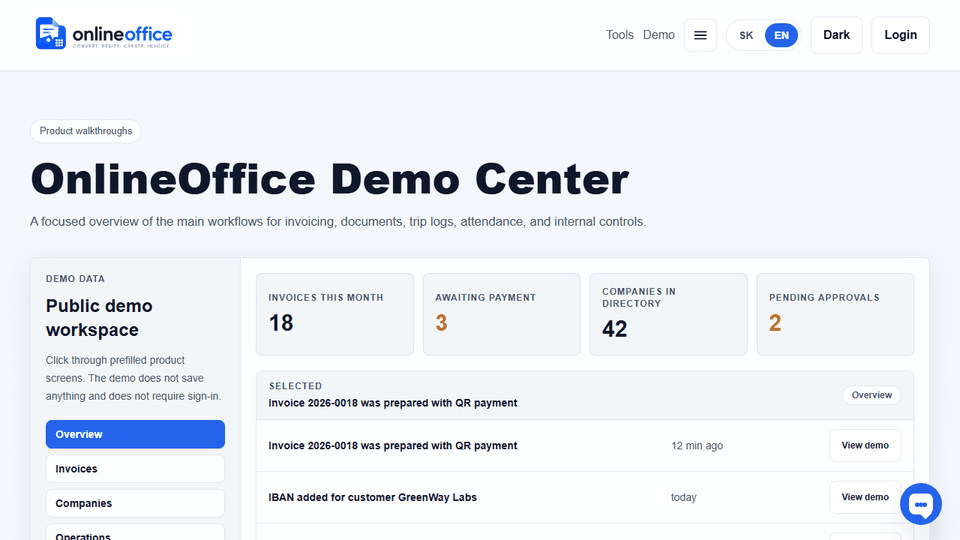
Task: View demo for IBAN GreenWay Labs row
Action: tap(865, 497)
